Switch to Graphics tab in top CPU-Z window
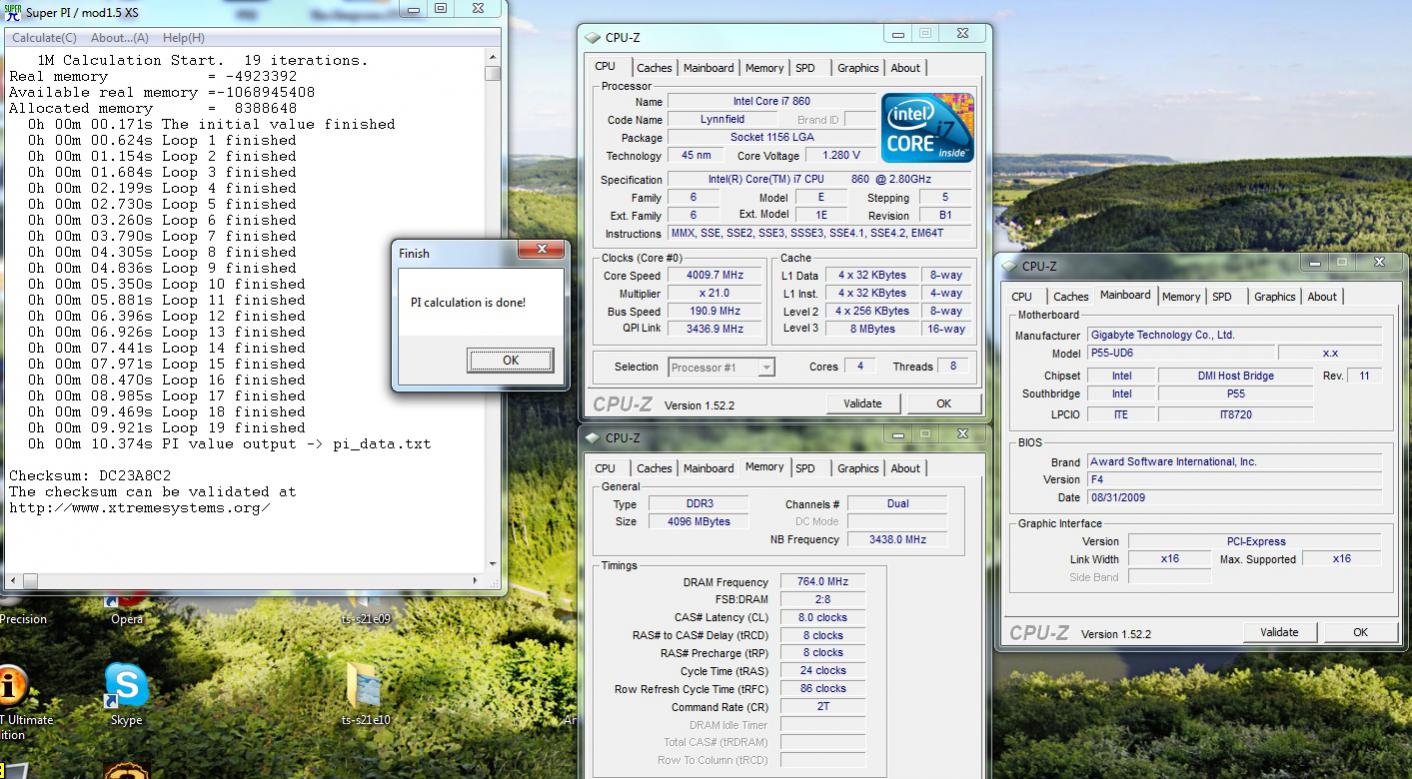This screenshot has width=1412, height=779. pos(858,68)
